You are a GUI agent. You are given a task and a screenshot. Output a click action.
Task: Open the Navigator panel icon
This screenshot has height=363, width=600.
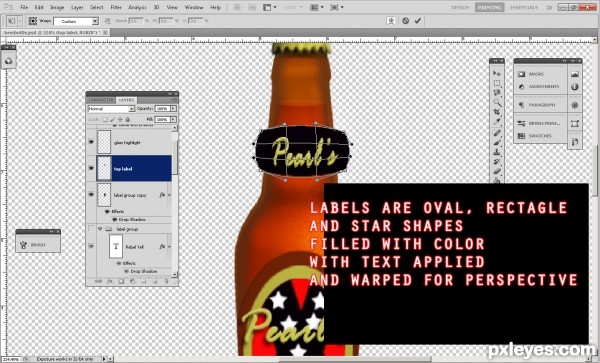pos(575,74)
